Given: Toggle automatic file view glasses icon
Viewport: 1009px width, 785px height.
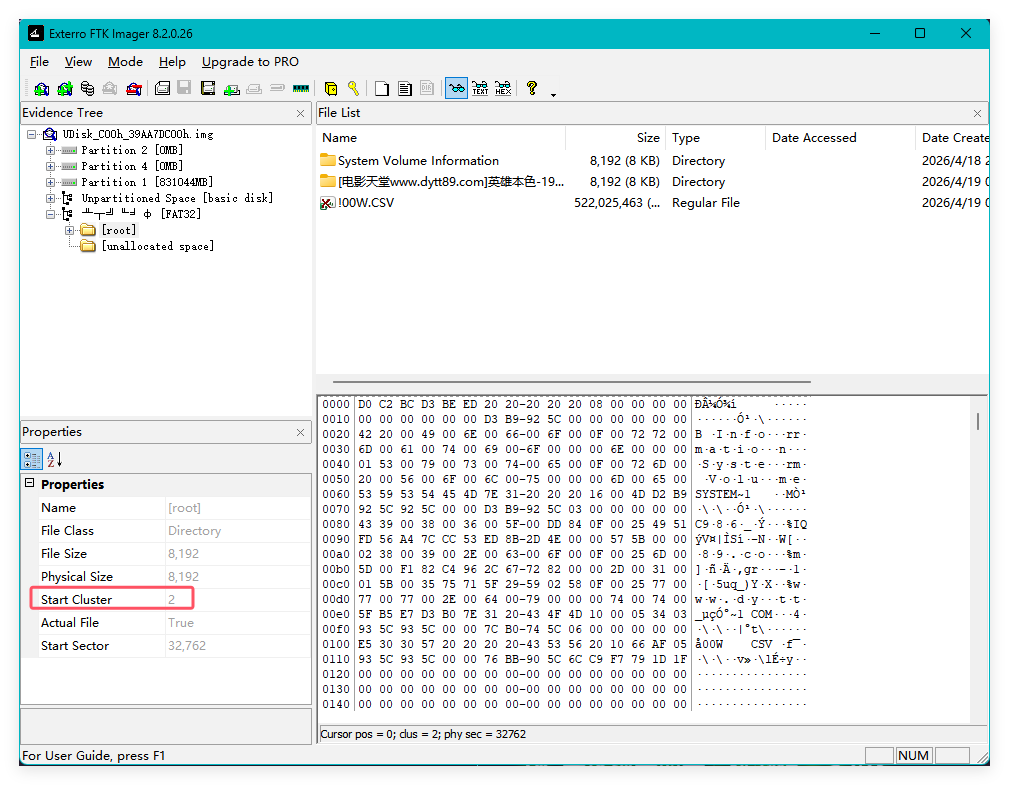Looking at the screenshot, I should (456, 88).
